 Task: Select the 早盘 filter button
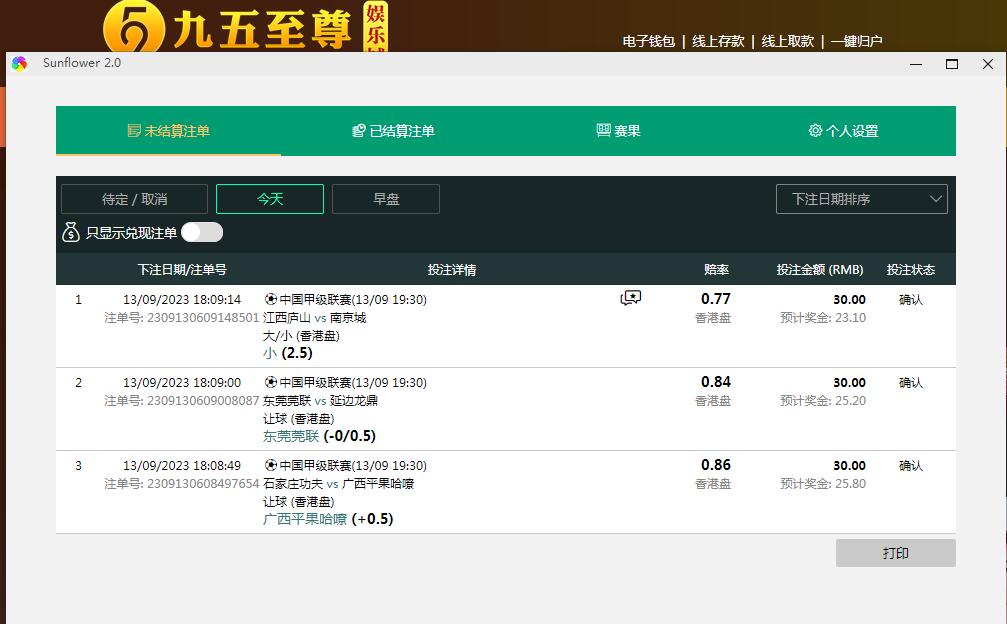386,199
